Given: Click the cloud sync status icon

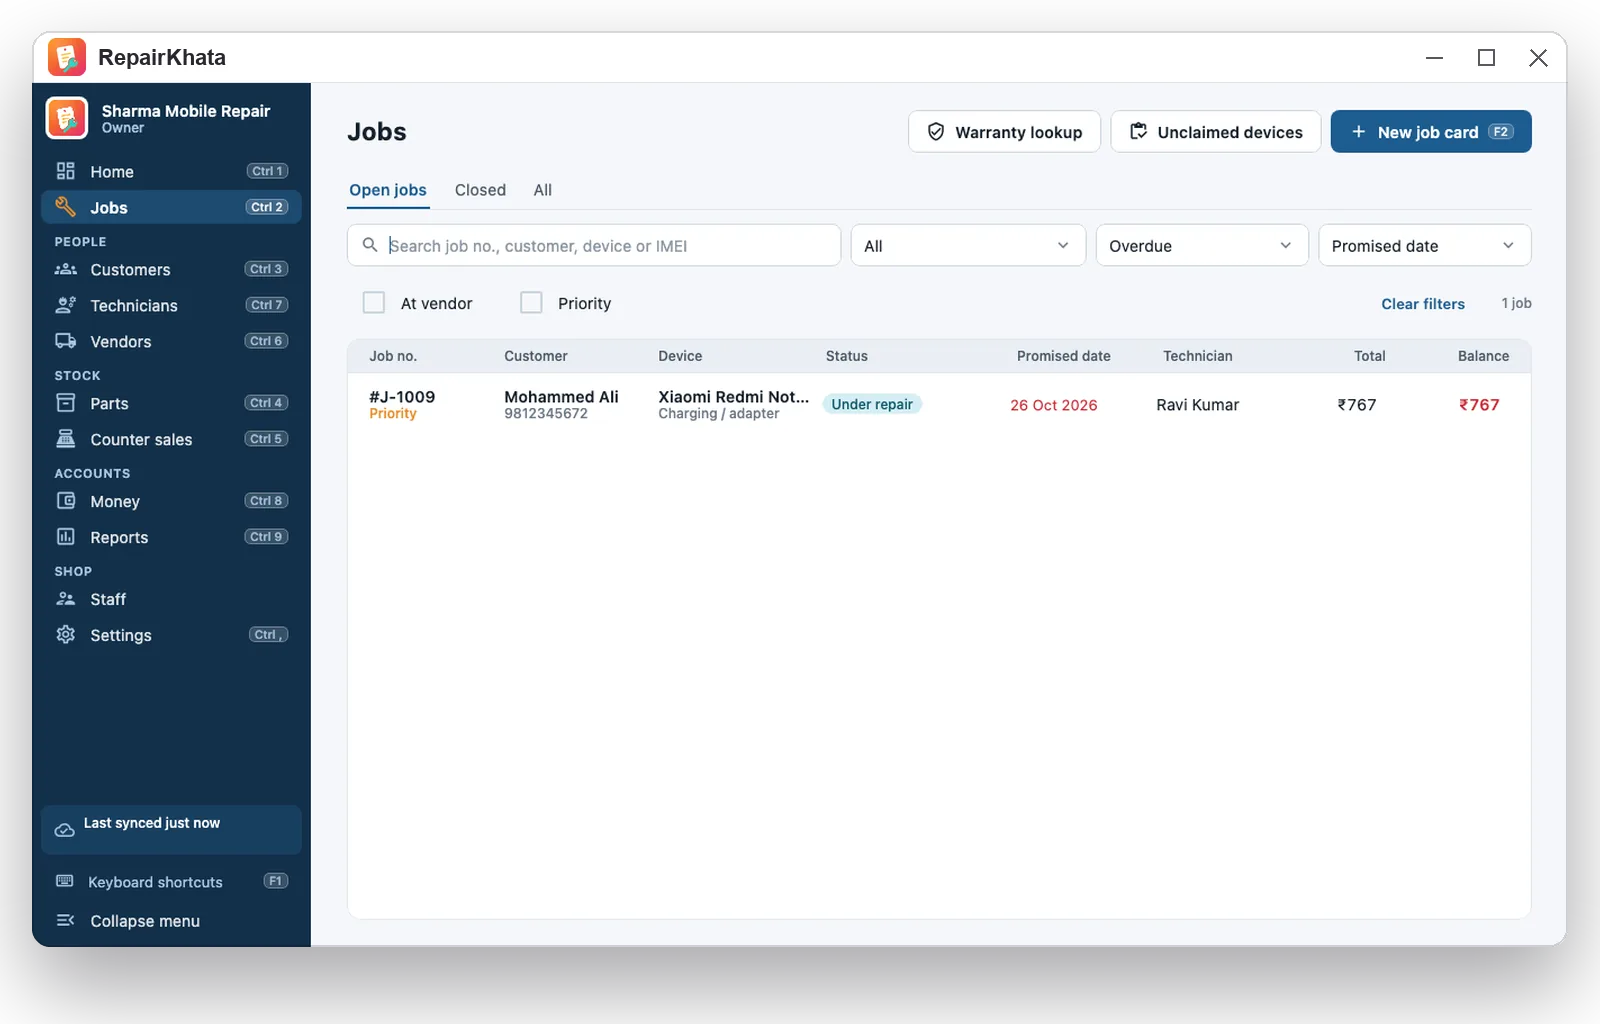Looking at the screenshot, I should (x=65, y=830).
